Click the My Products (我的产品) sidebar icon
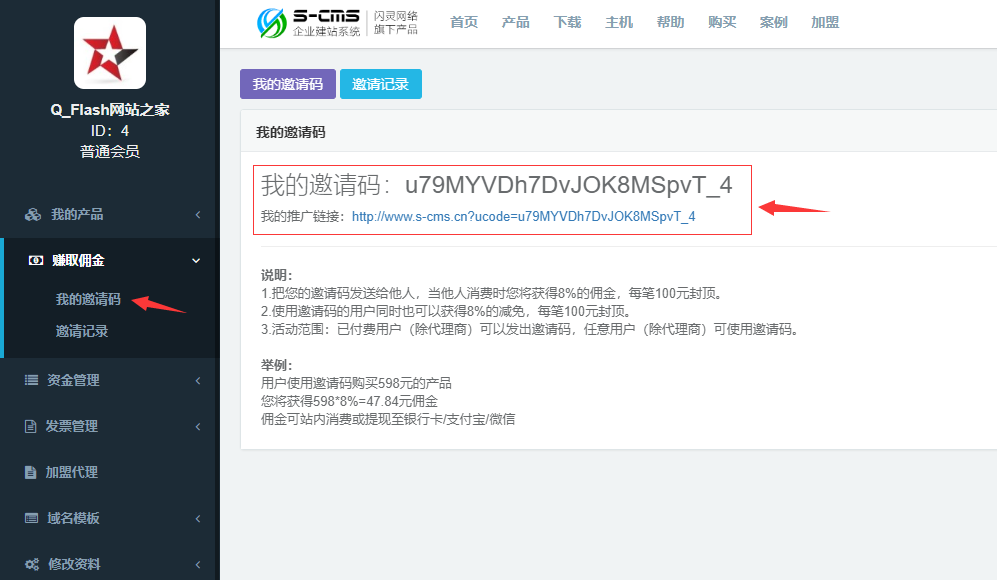 pyautogui.click(x=33, y=214)
